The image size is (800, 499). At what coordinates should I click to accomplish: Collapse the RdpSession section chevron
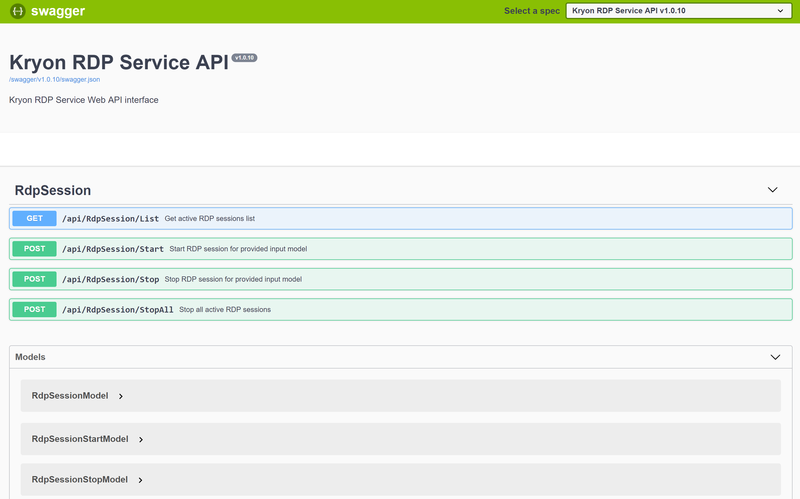pos(772,190)
